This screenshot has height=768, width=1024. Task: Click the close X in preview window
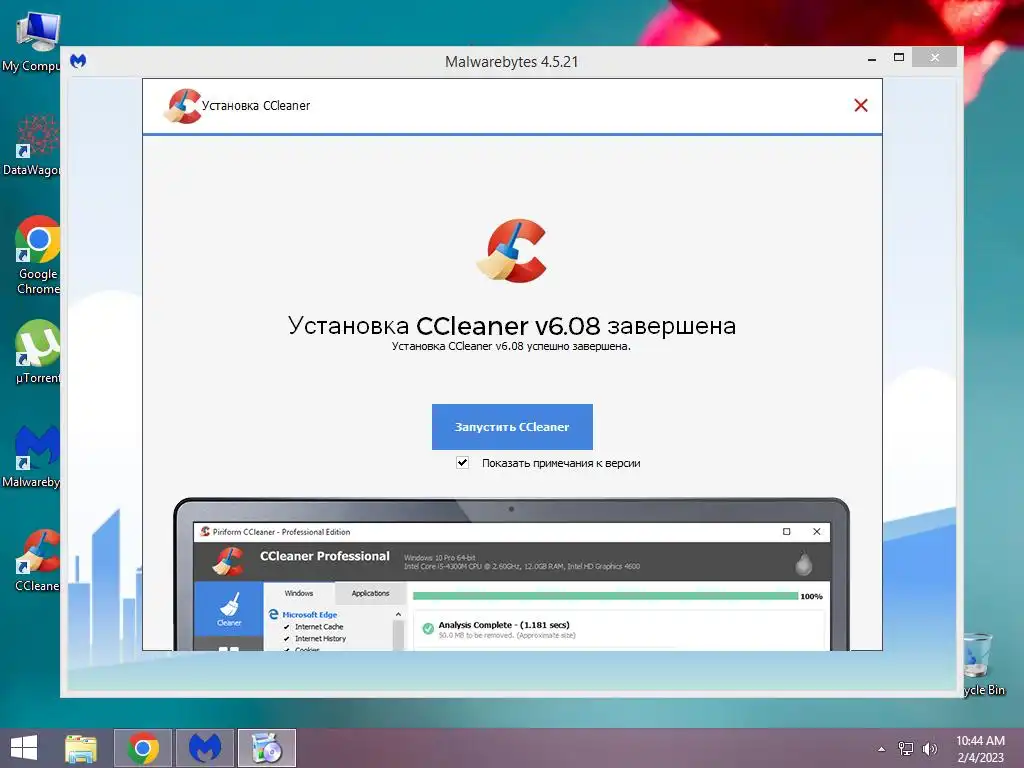coord(816,532)
